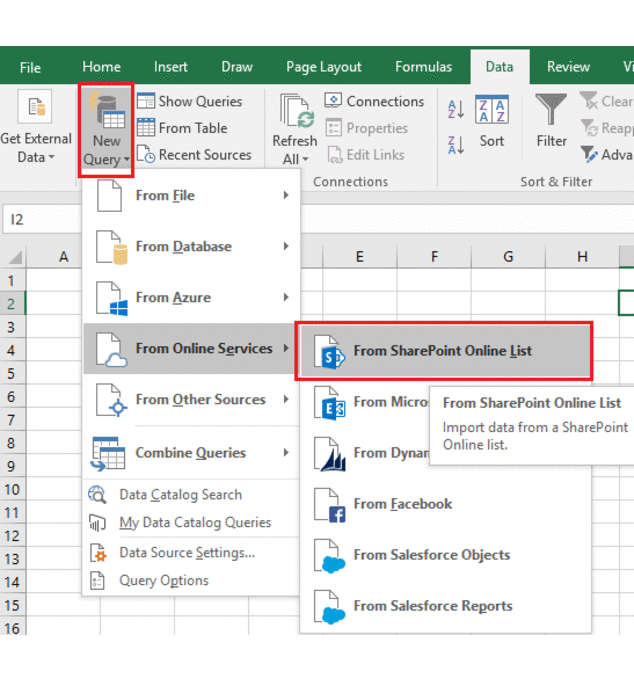Open Data Source Settings
634x680 pixels.
click(x=191, y=553)
